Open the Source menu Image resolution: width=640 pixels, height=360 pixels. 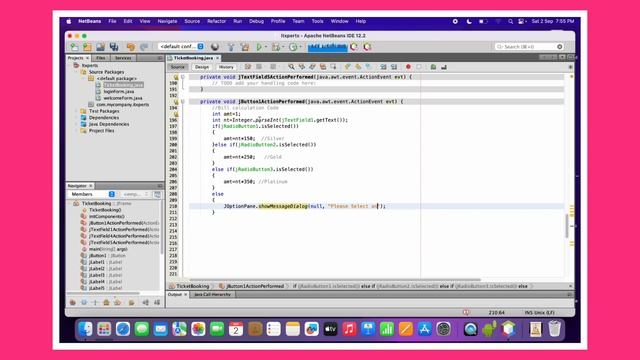point(192,21)
